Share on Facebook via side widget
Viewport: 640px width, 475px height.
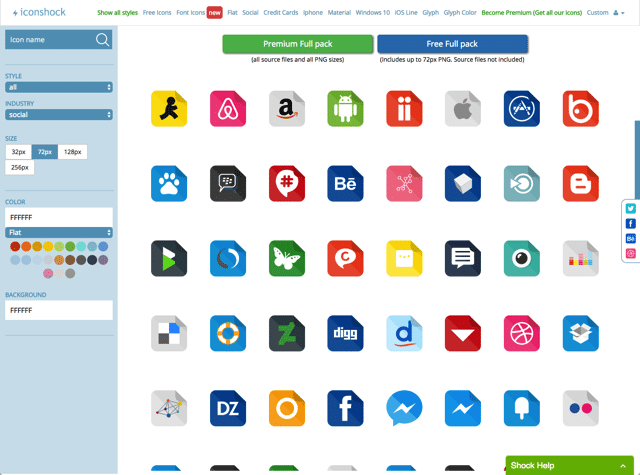coord(631,224)
